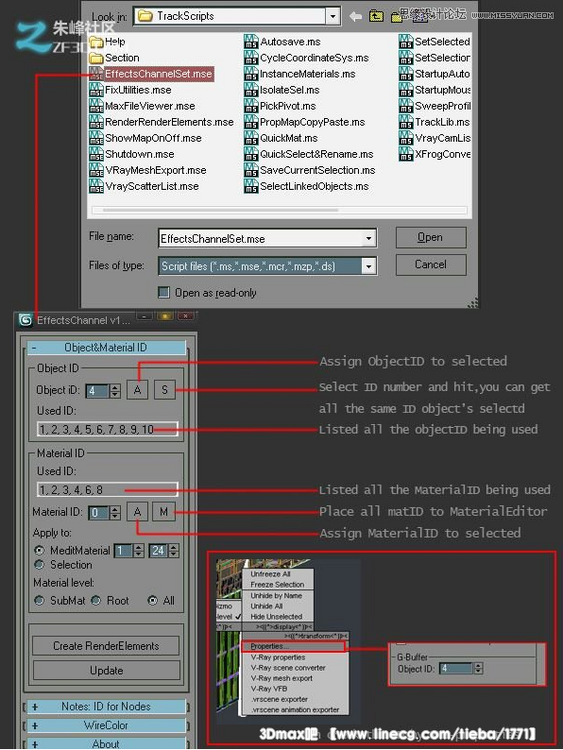Click the Object ID spinner arrows
563x750 pixels.
point(115,391)
